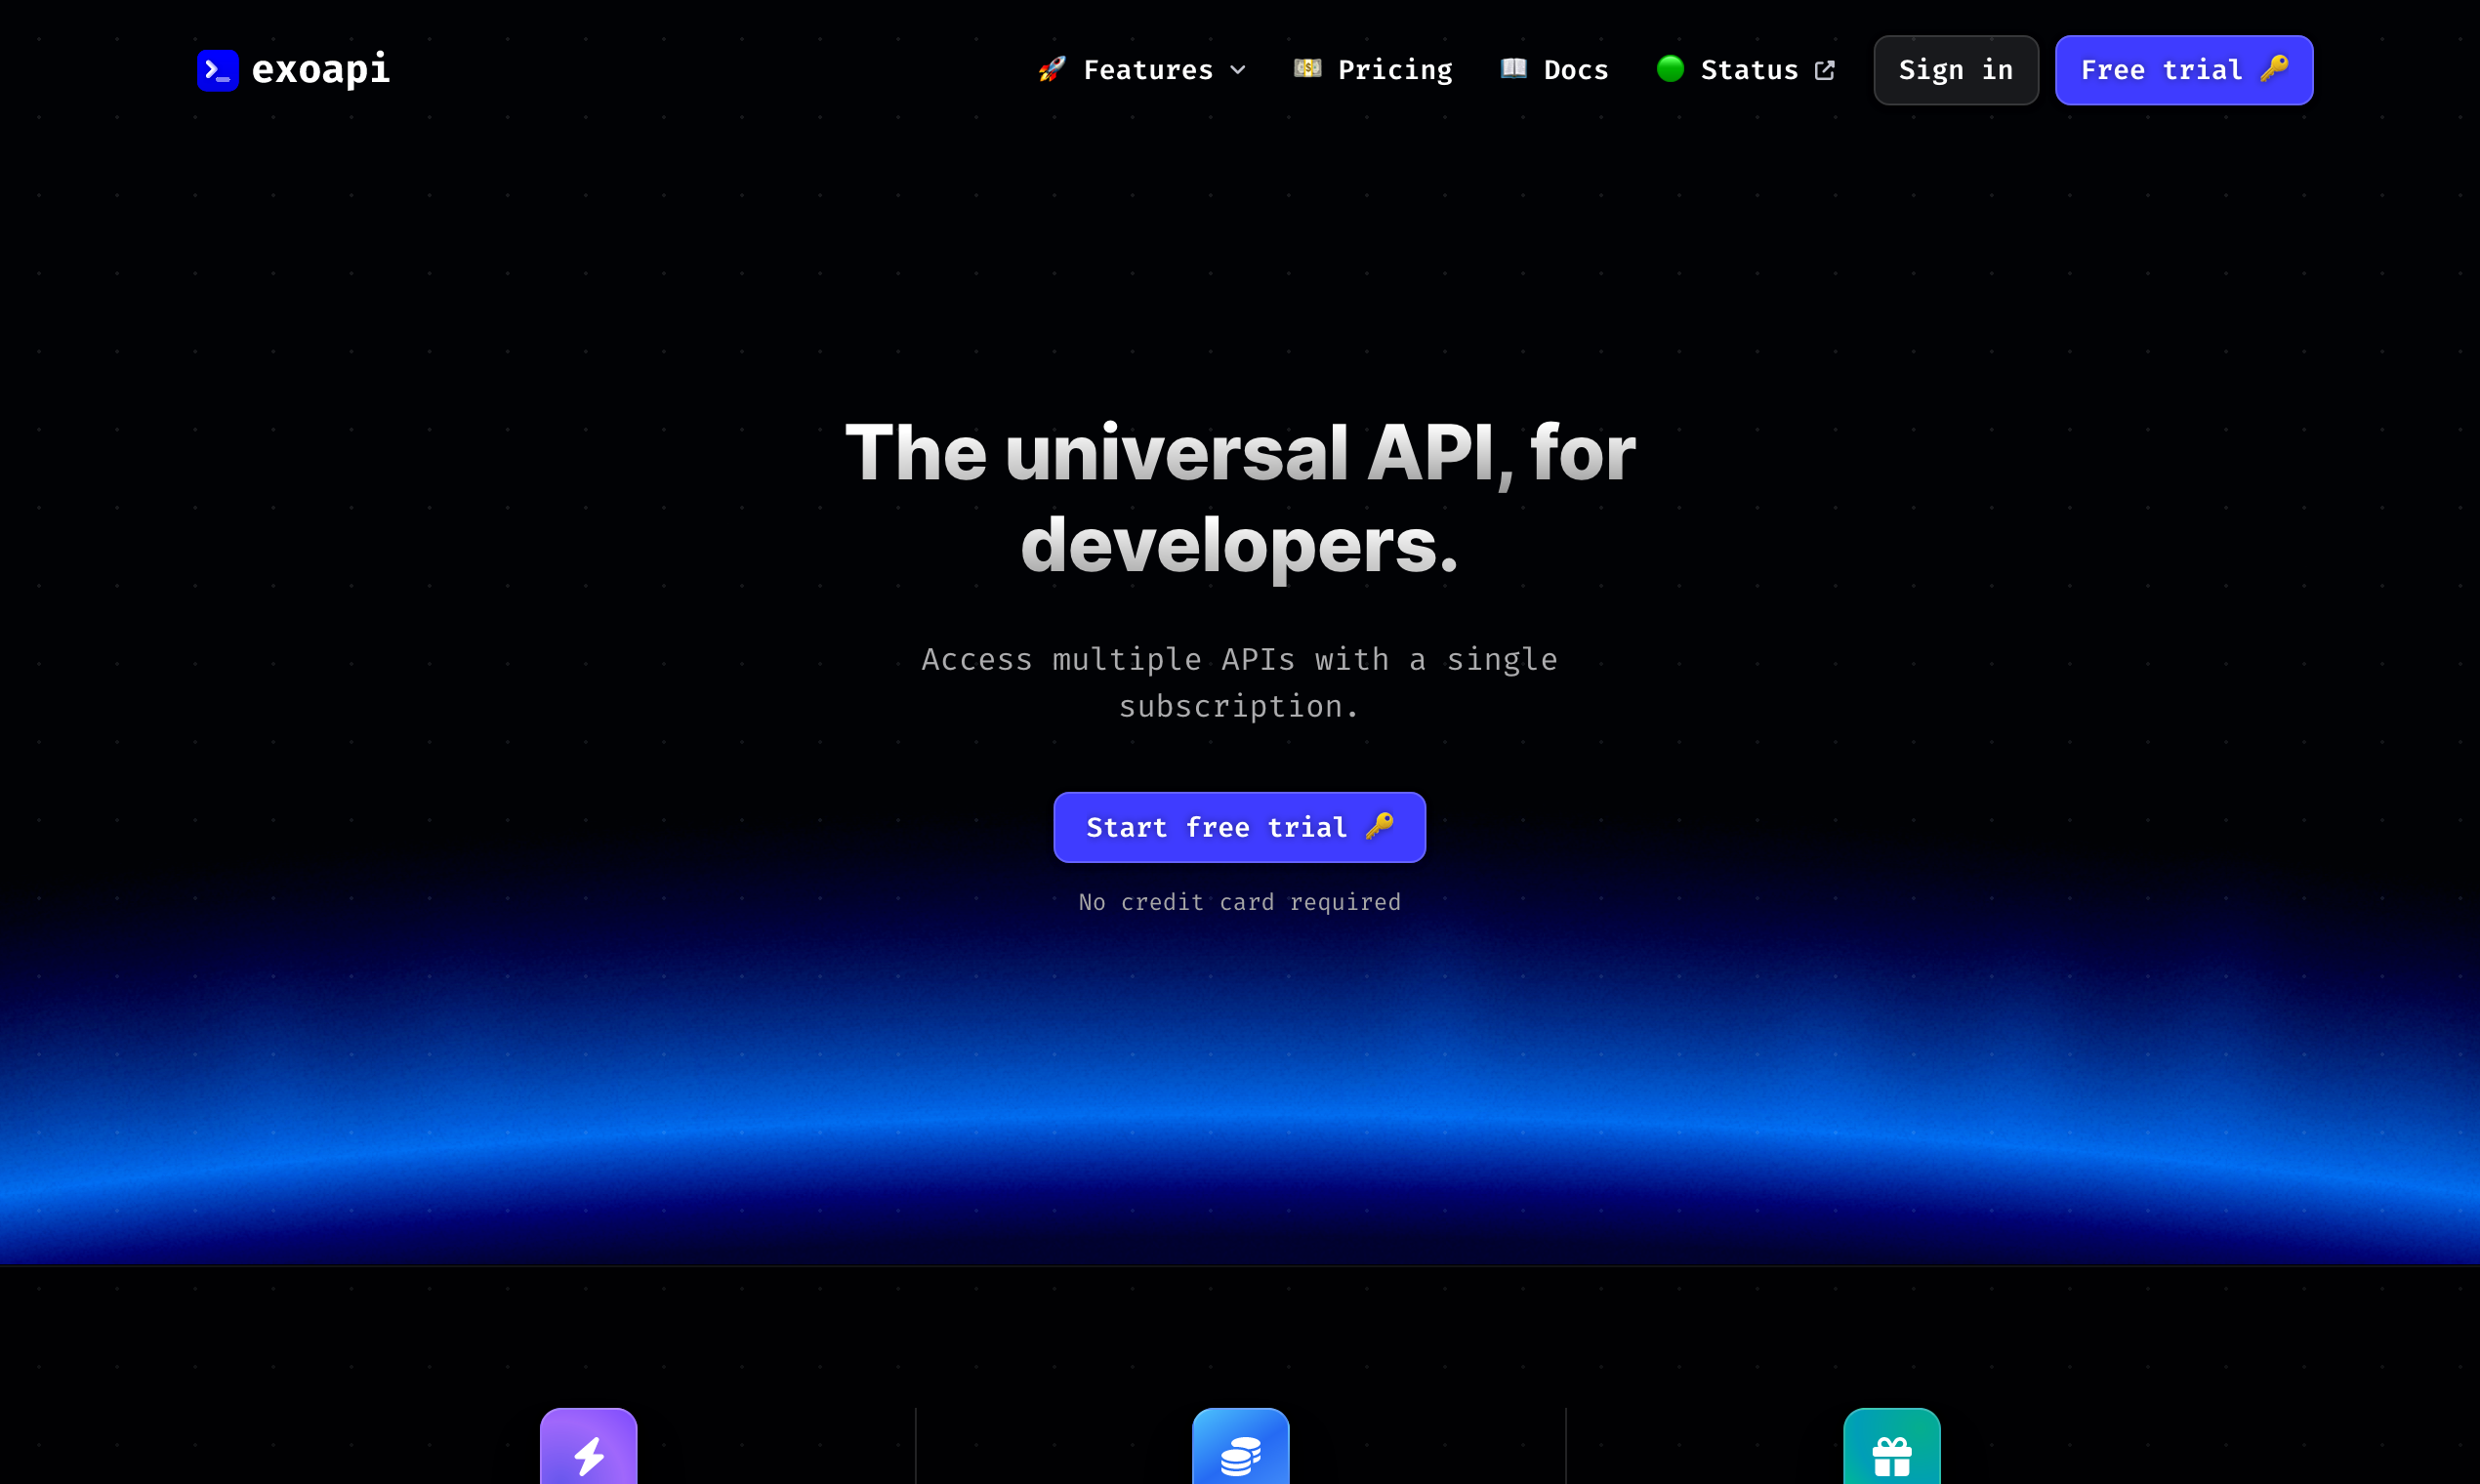Click the open book Docs icon
The image size is (2480, 1484).
pyautogui.click(x=1513, y=68)
